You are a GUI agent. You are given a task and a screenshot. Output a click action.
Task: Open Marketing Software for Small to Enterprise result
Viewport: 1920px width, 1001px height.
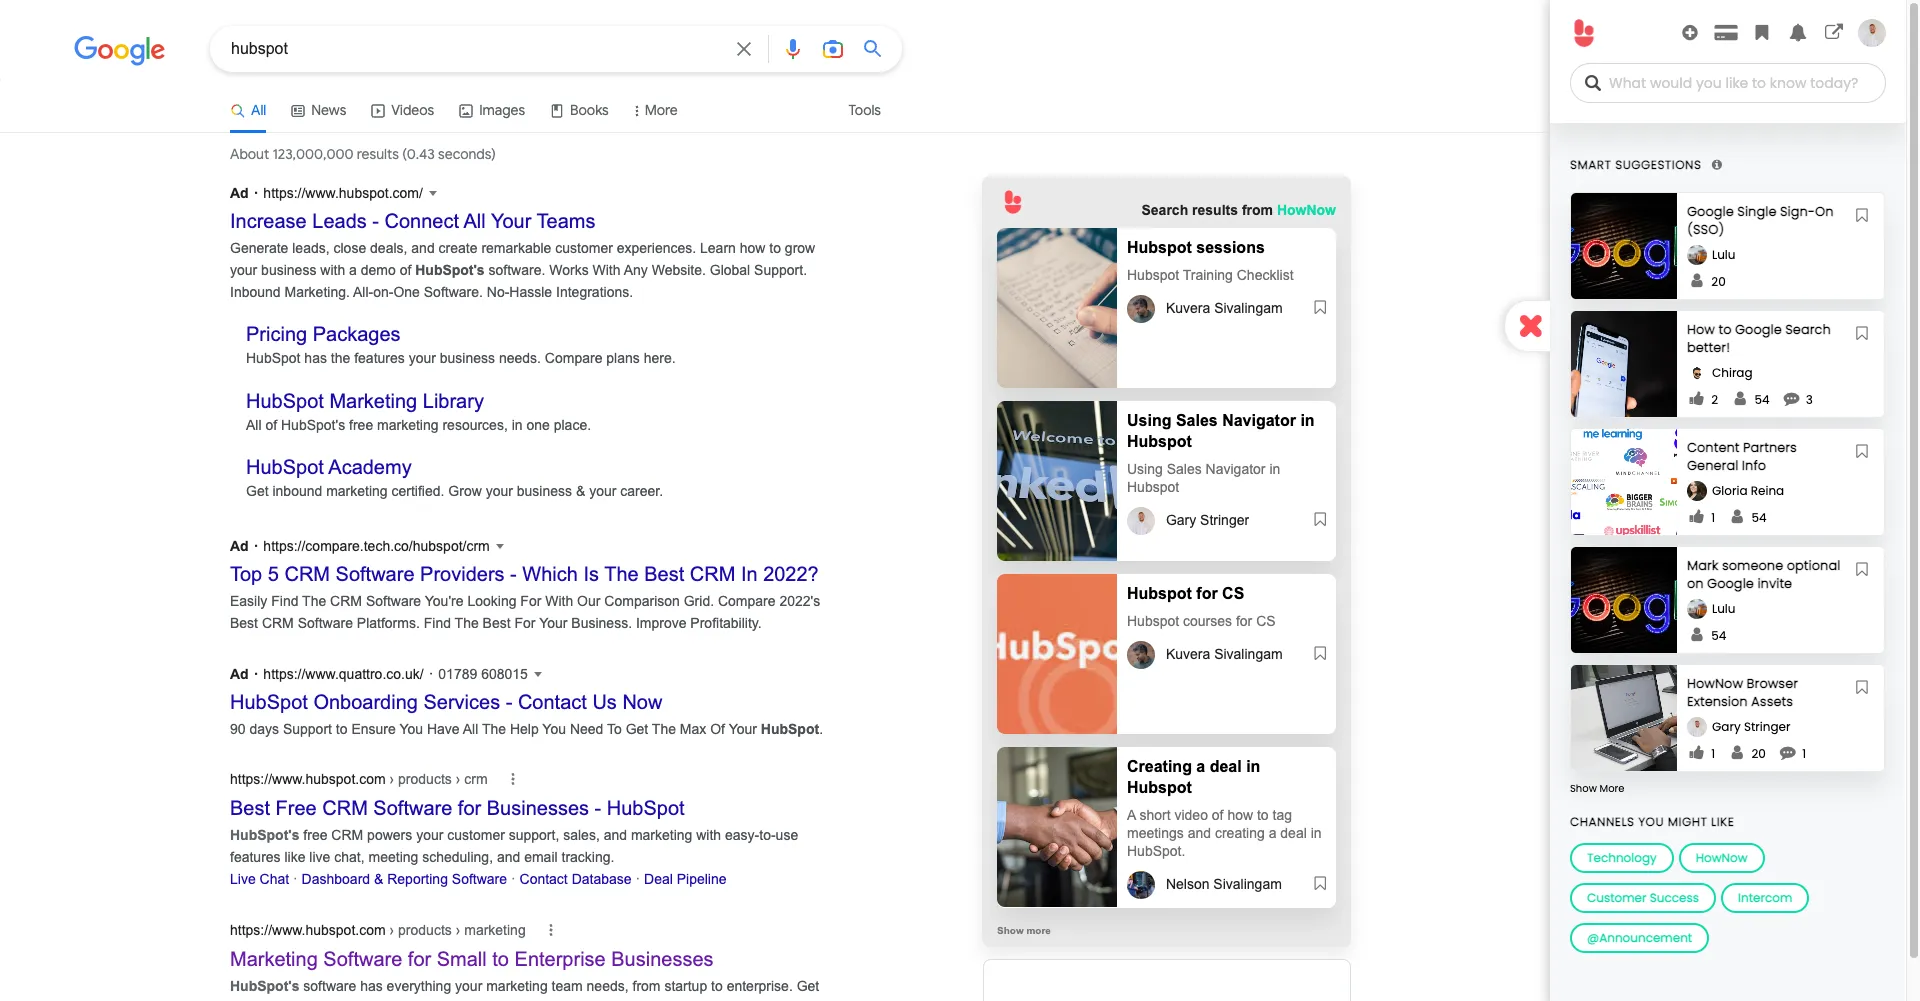[x=471, y=959]
